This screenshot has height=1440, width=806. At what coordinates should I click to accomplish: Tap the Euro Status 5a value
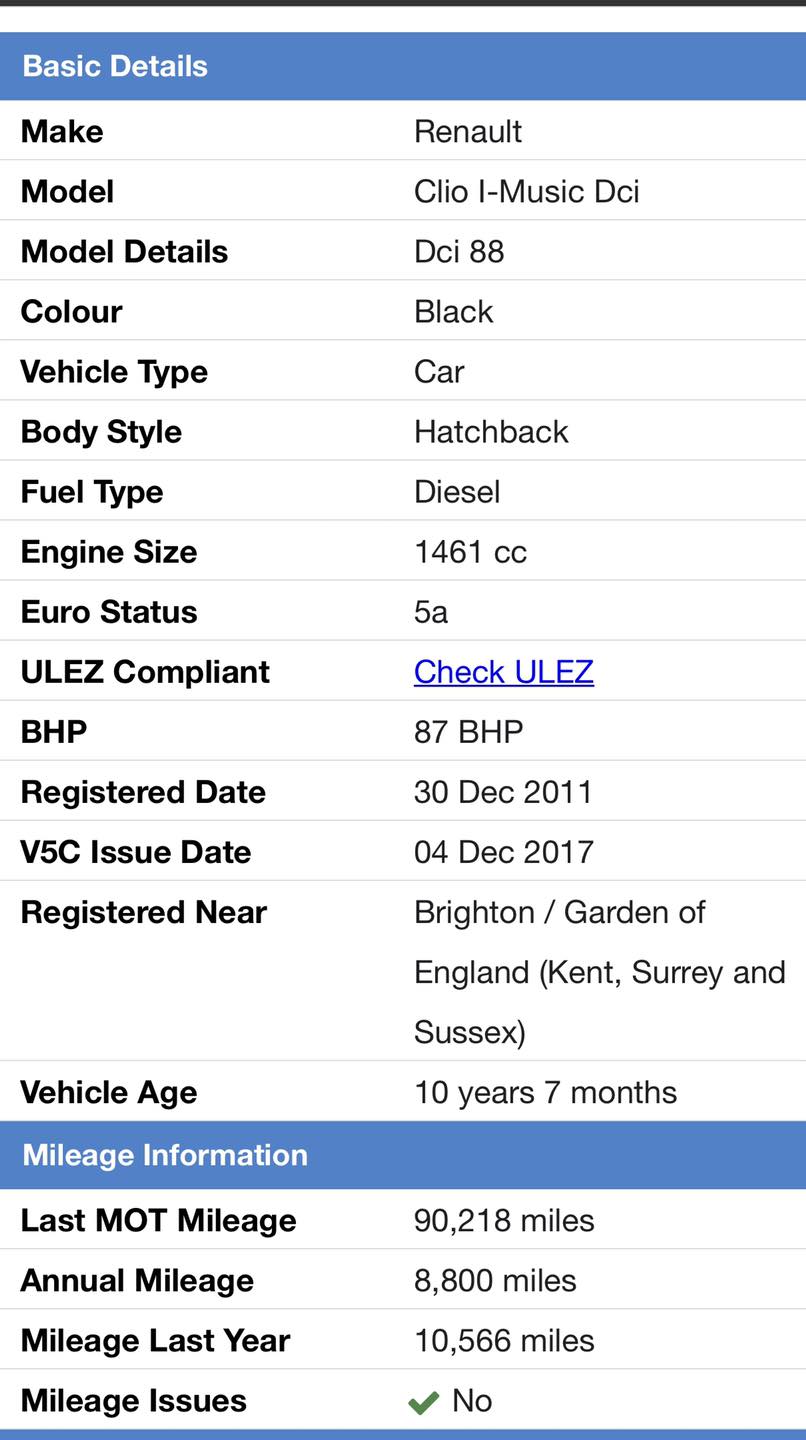tap(431, 612)
